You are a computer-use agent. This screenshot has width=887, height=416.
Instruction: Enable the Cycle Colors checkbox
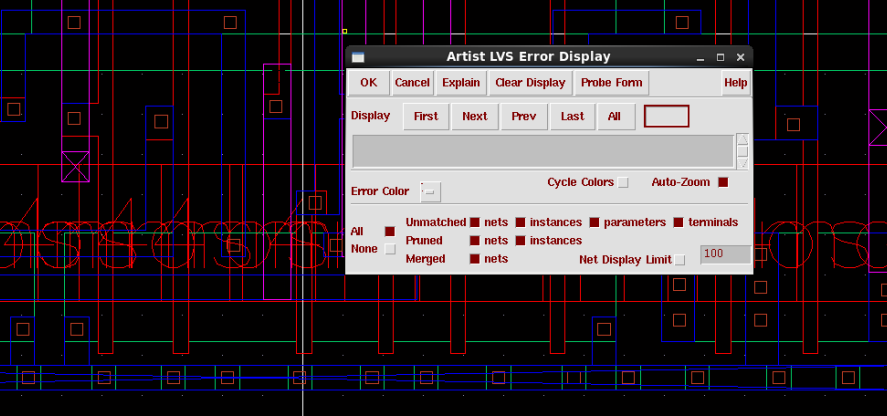click(623, 183)
